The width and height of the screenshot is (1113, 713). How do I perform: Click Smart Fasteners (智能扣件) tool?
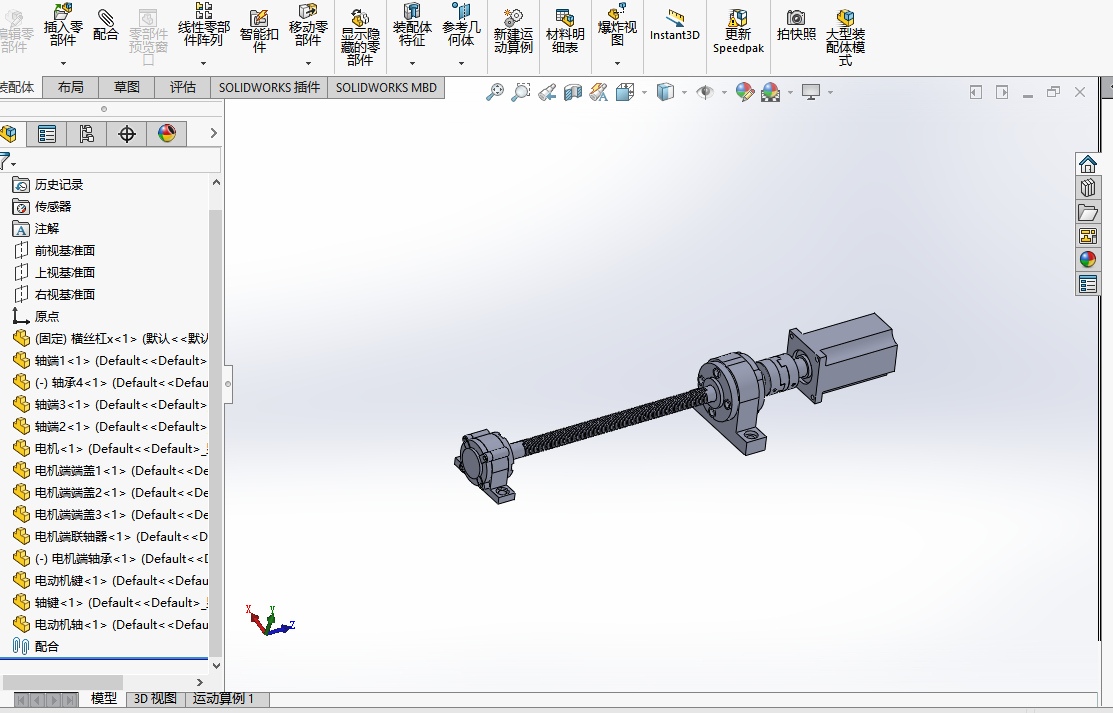click(x=259, y=32)
